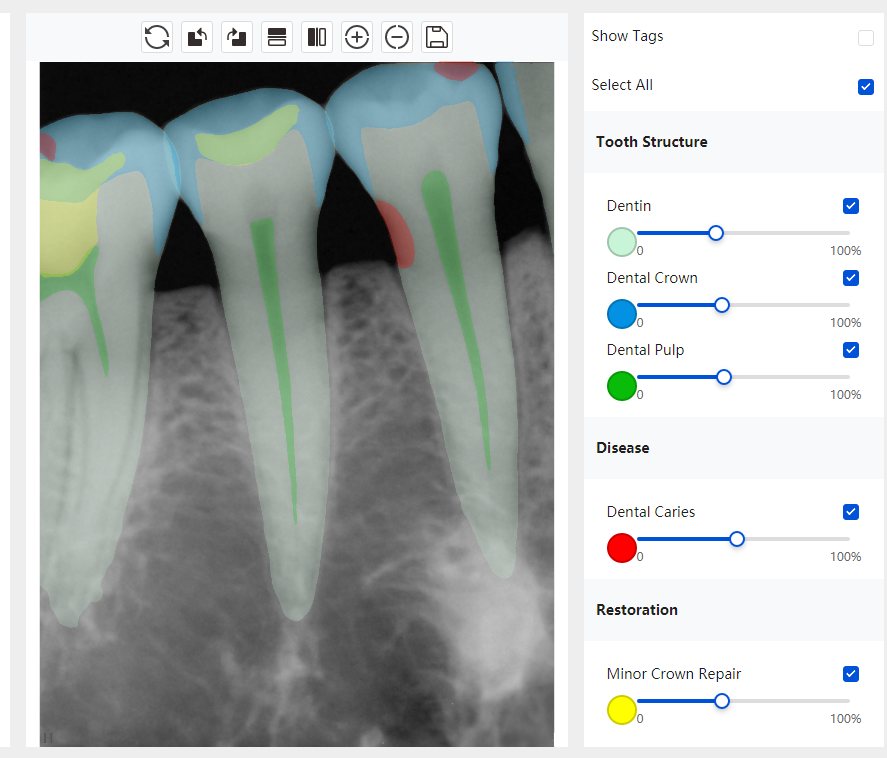887x758 pixels.
Task: Uncheck Dental Caries detection
Action: [851, 512]
